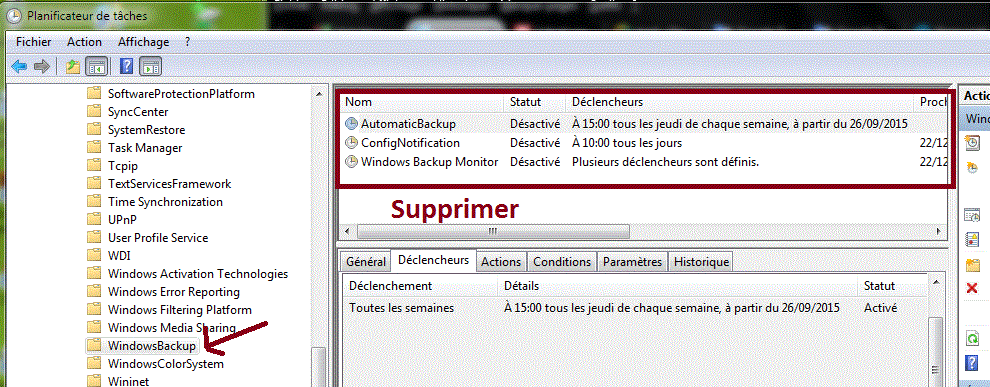Select the Wininet folder

pos(128,381)
